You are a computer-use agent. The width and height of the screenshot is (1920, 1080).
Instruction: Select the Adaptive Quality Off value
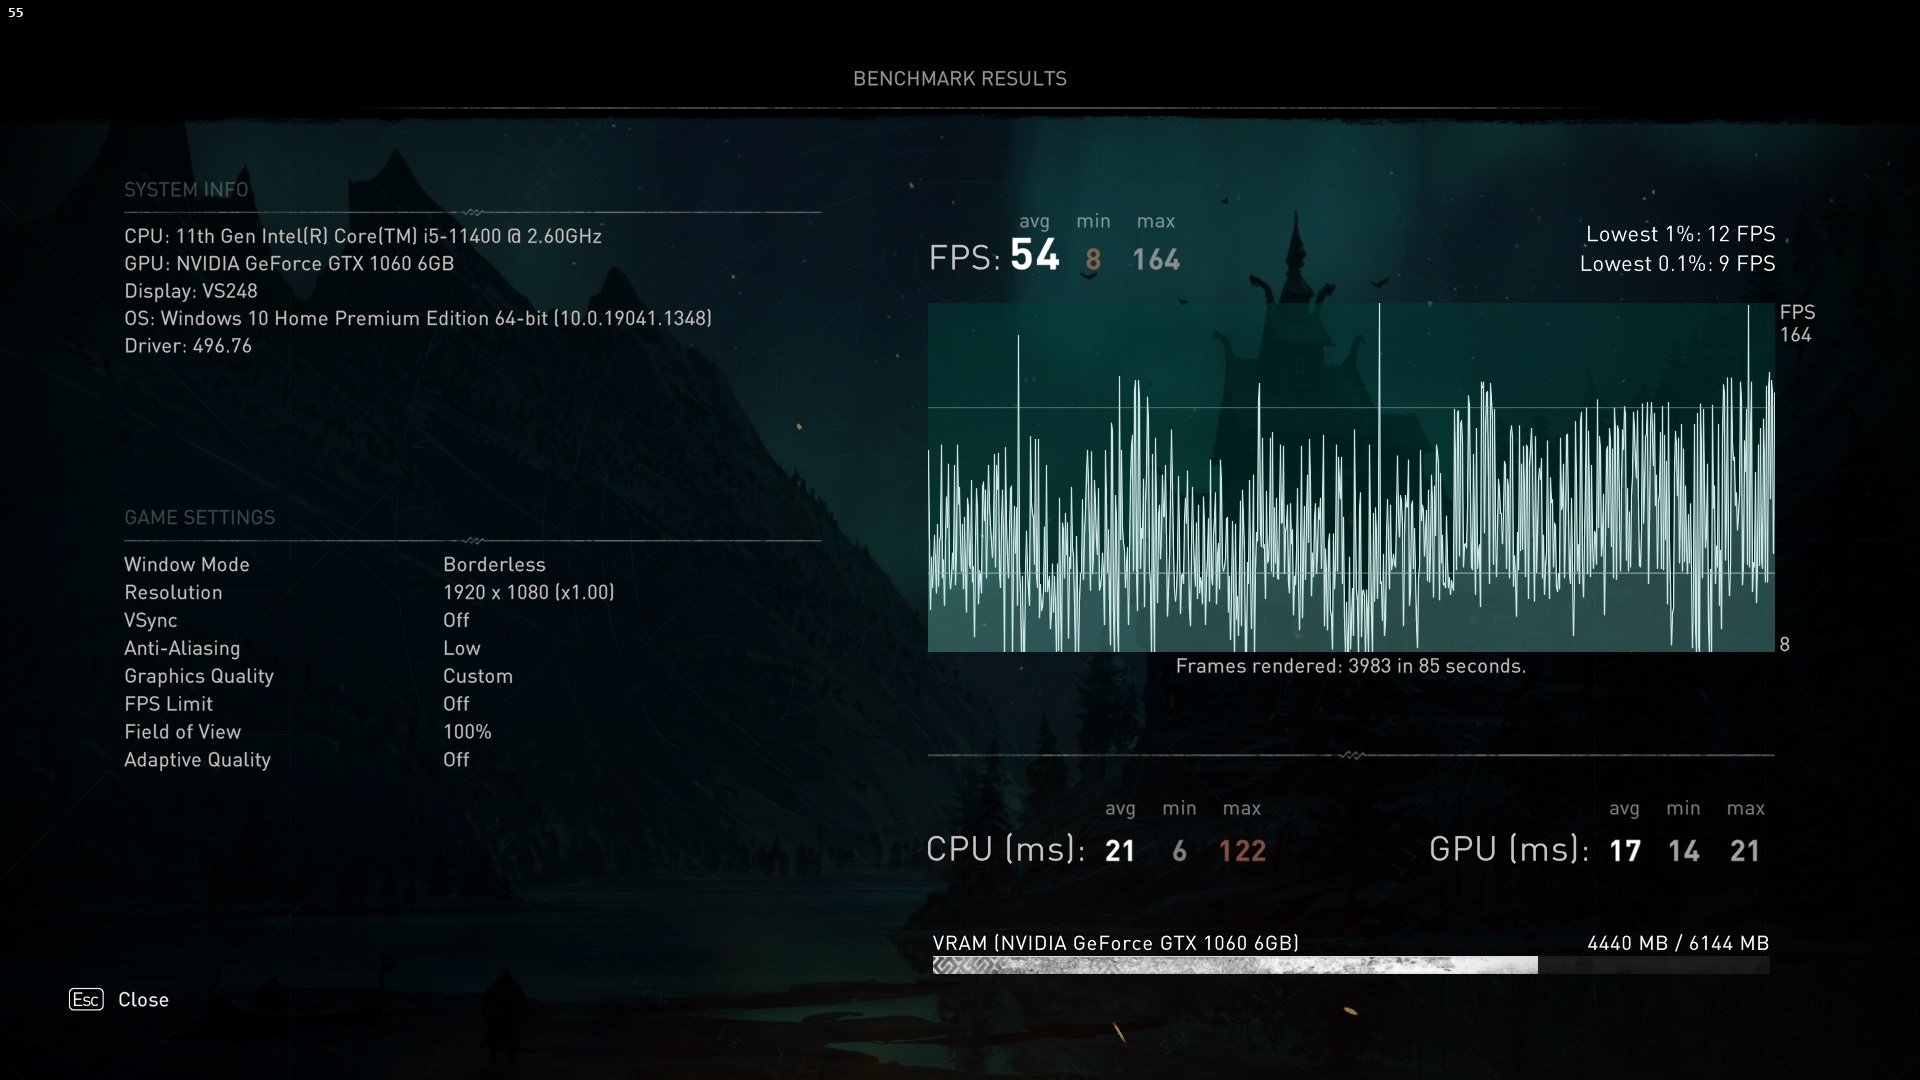tap(456, 760)
